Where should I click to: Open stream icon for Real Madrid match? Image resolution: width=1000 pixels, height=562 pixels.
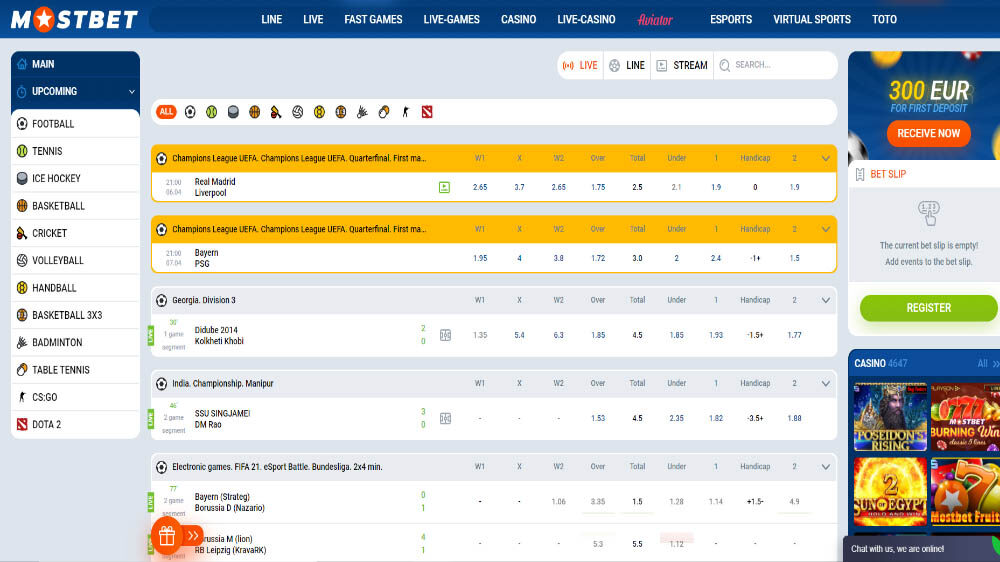pos(445,188)
